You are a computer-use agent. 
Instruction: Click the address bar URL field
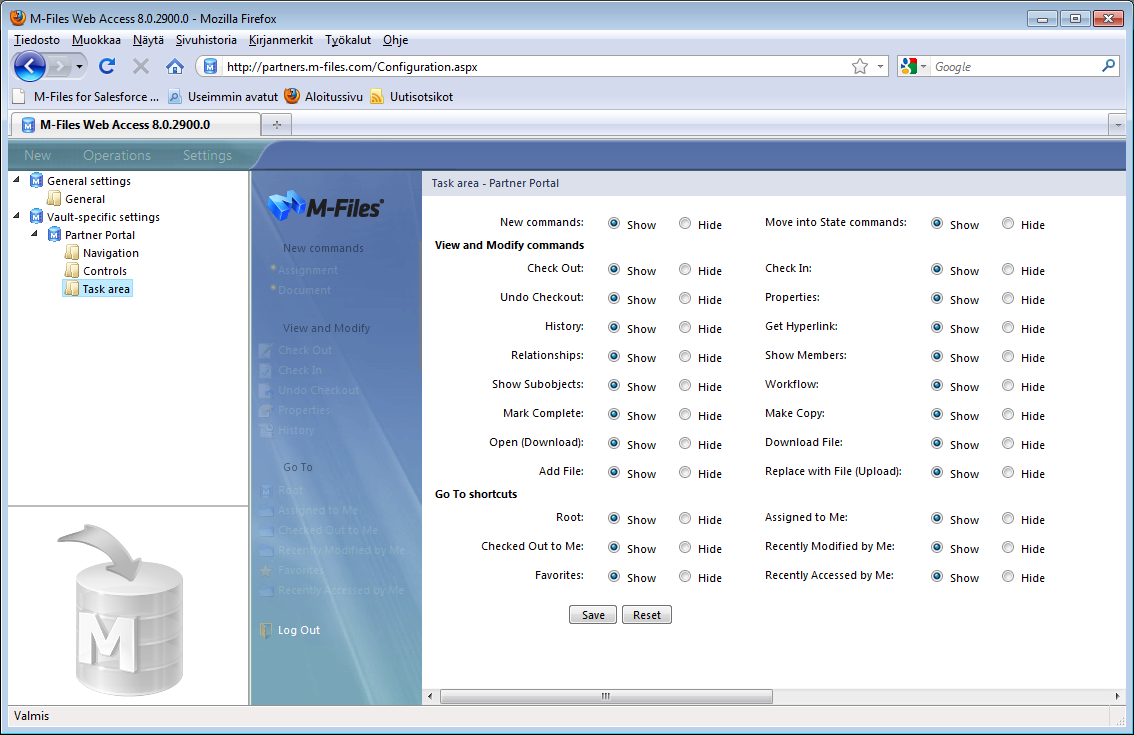click(535, 67)
